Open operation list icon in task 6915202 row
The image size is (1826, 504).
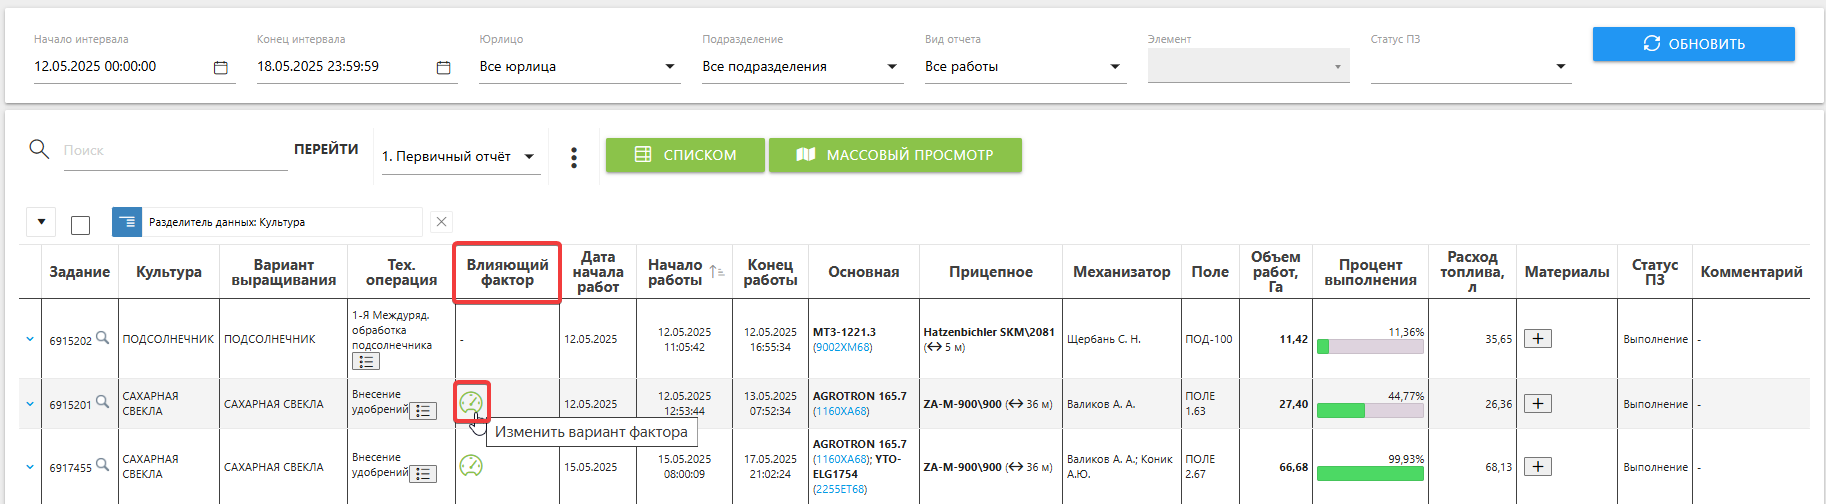click(366, 361)
